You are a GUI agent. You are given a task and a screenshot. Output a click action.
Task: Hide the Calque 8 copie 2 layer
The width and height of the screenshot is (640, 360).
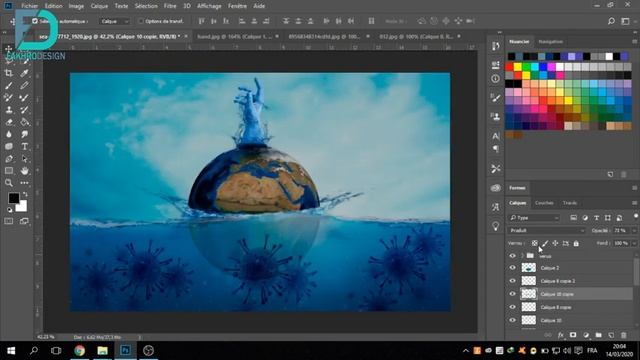[x=512, y=281]
